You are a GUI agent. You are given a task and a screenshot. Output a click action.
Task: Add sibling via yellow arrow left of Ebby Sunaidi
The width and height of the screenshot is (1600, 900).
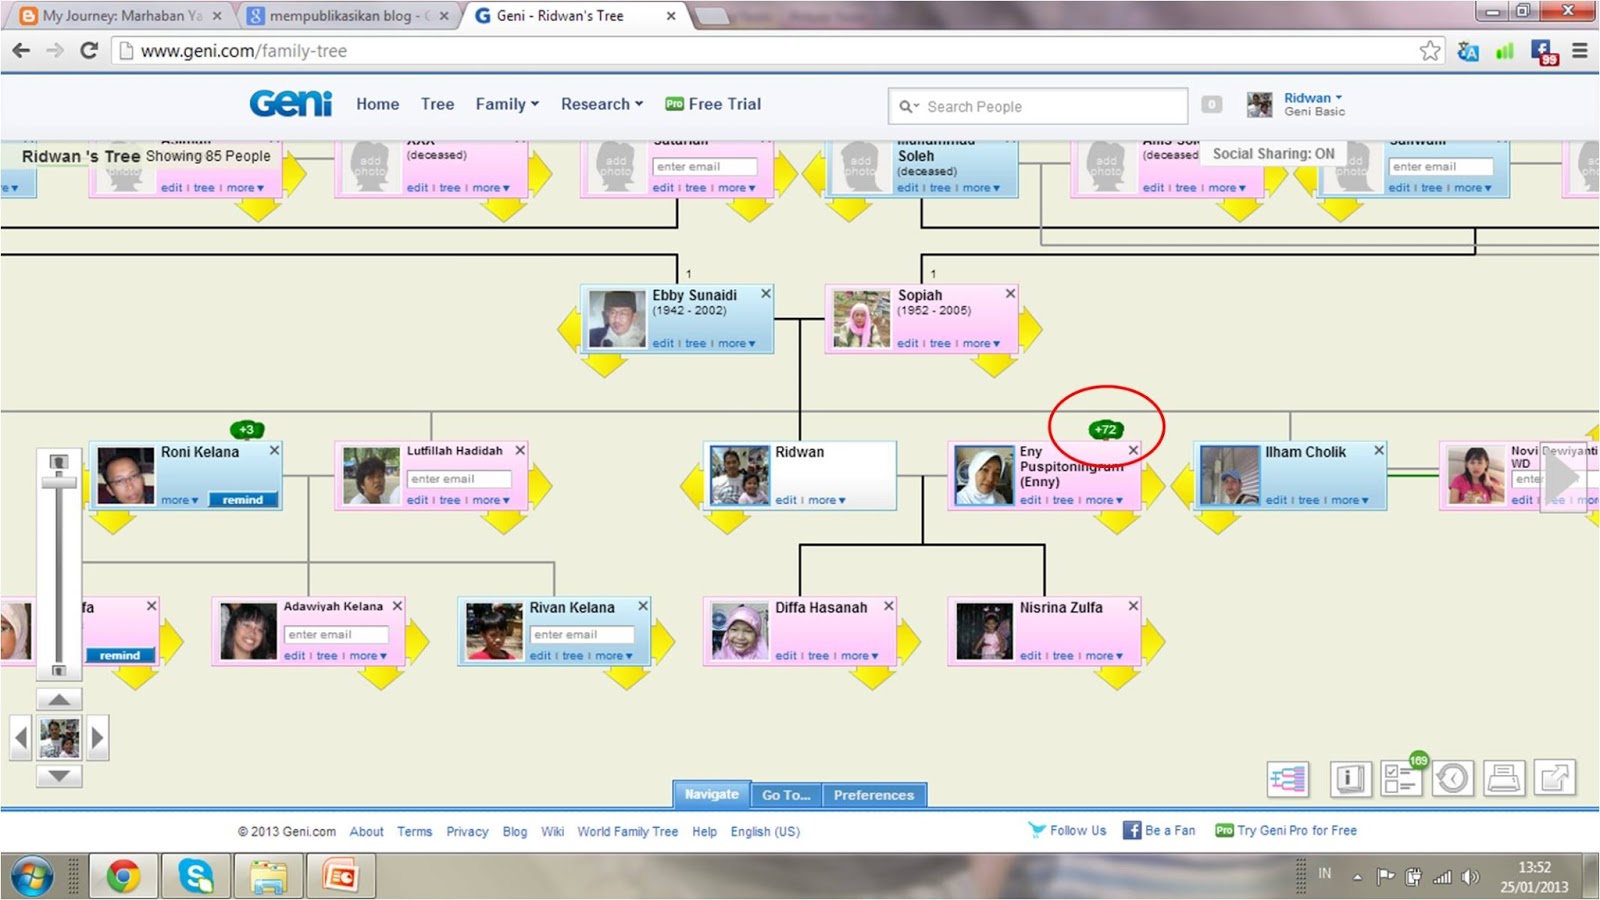[569, 330]
